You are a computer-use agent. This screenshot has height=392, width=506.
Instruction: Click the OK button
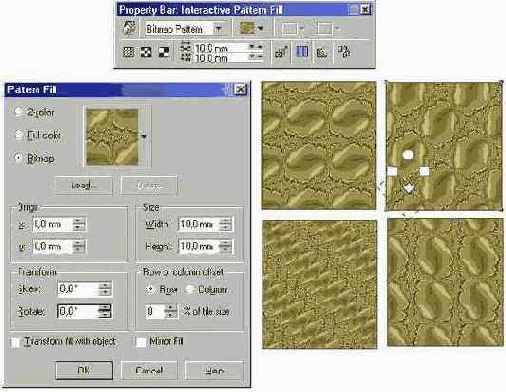click(x=84, y=370)
